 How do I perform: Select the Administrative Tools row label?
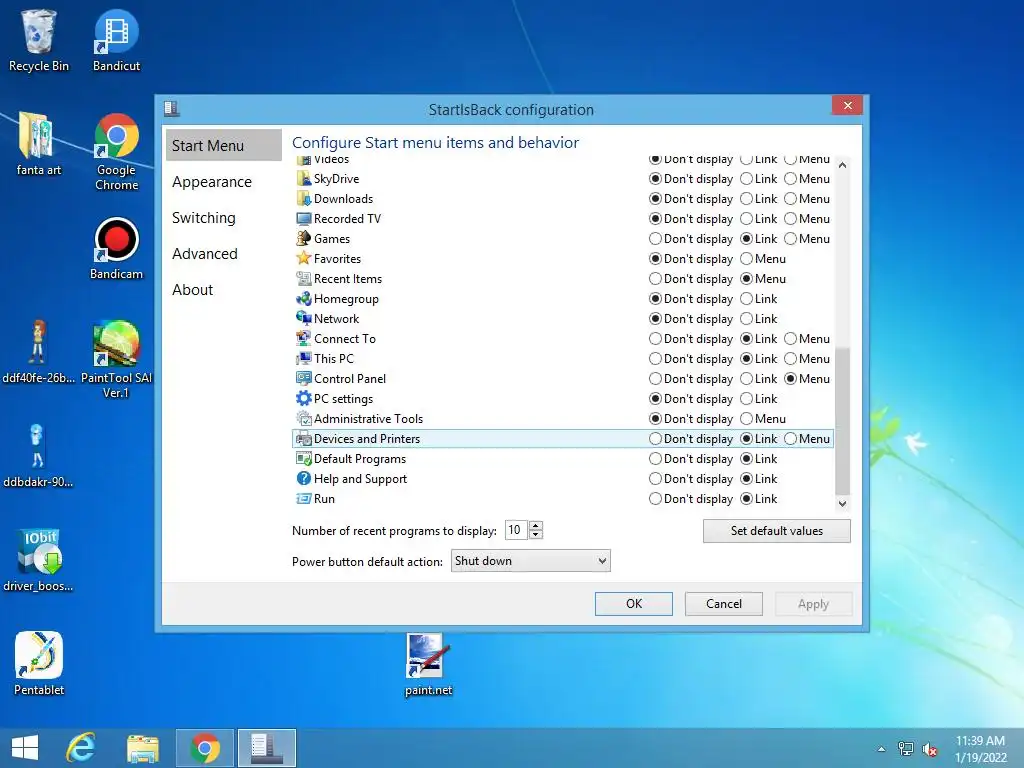click(368, 419)
